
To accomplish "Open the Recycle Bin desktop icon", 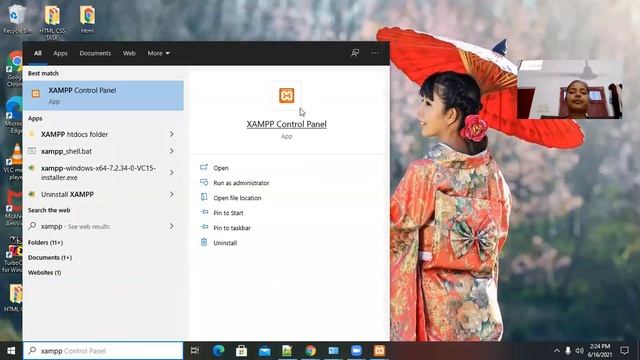I will click(x=16, y=19).
